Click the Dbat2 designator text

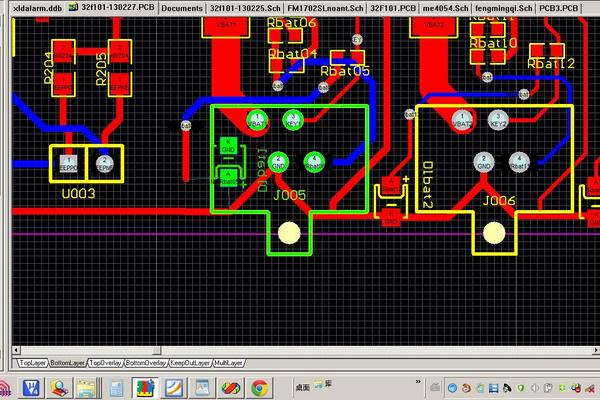pos(428,184)
